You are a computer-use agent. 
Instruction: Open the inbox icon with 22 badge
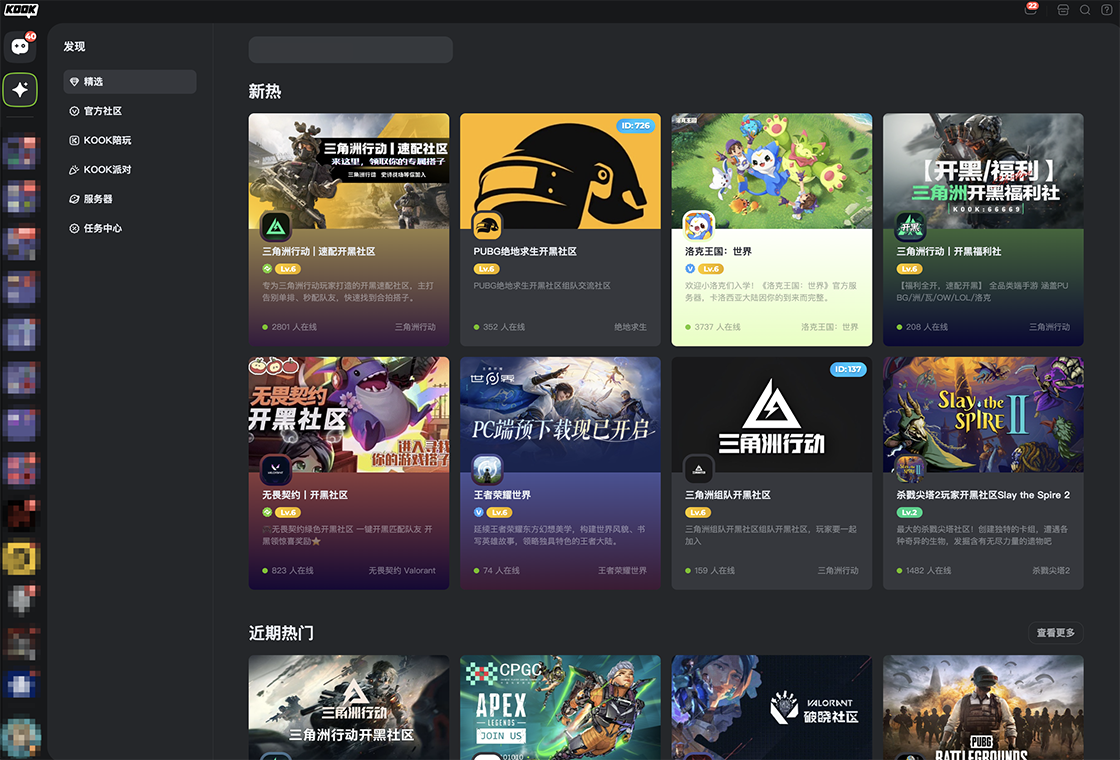point(1031,9)
